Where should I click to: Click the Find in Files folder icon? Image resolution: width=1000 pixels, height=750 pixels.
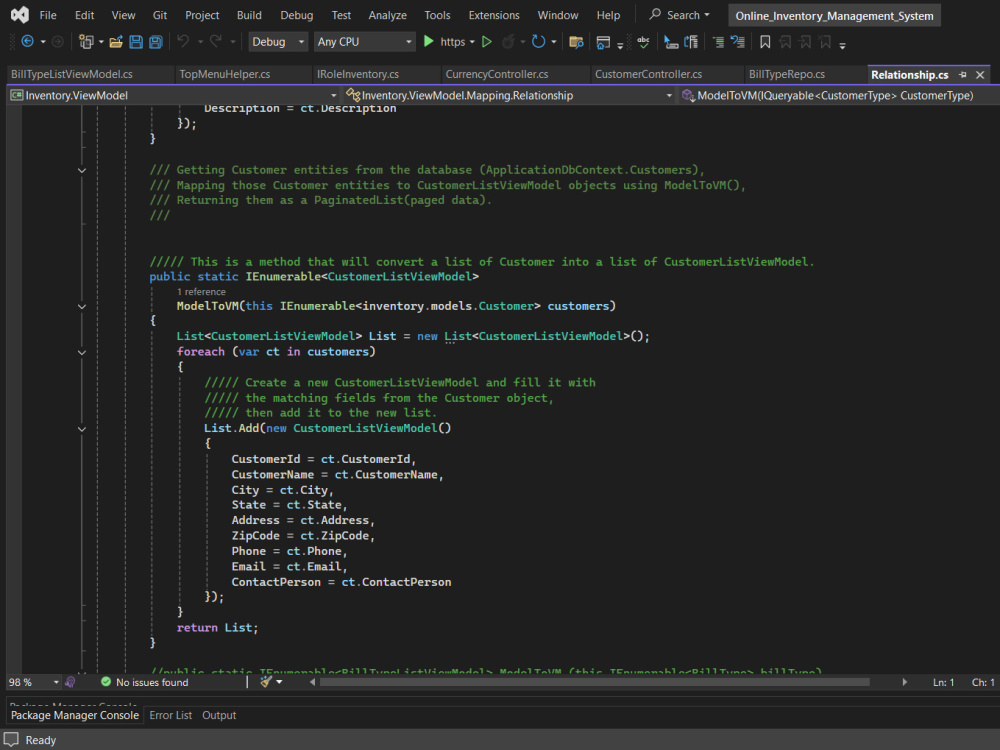577,42
